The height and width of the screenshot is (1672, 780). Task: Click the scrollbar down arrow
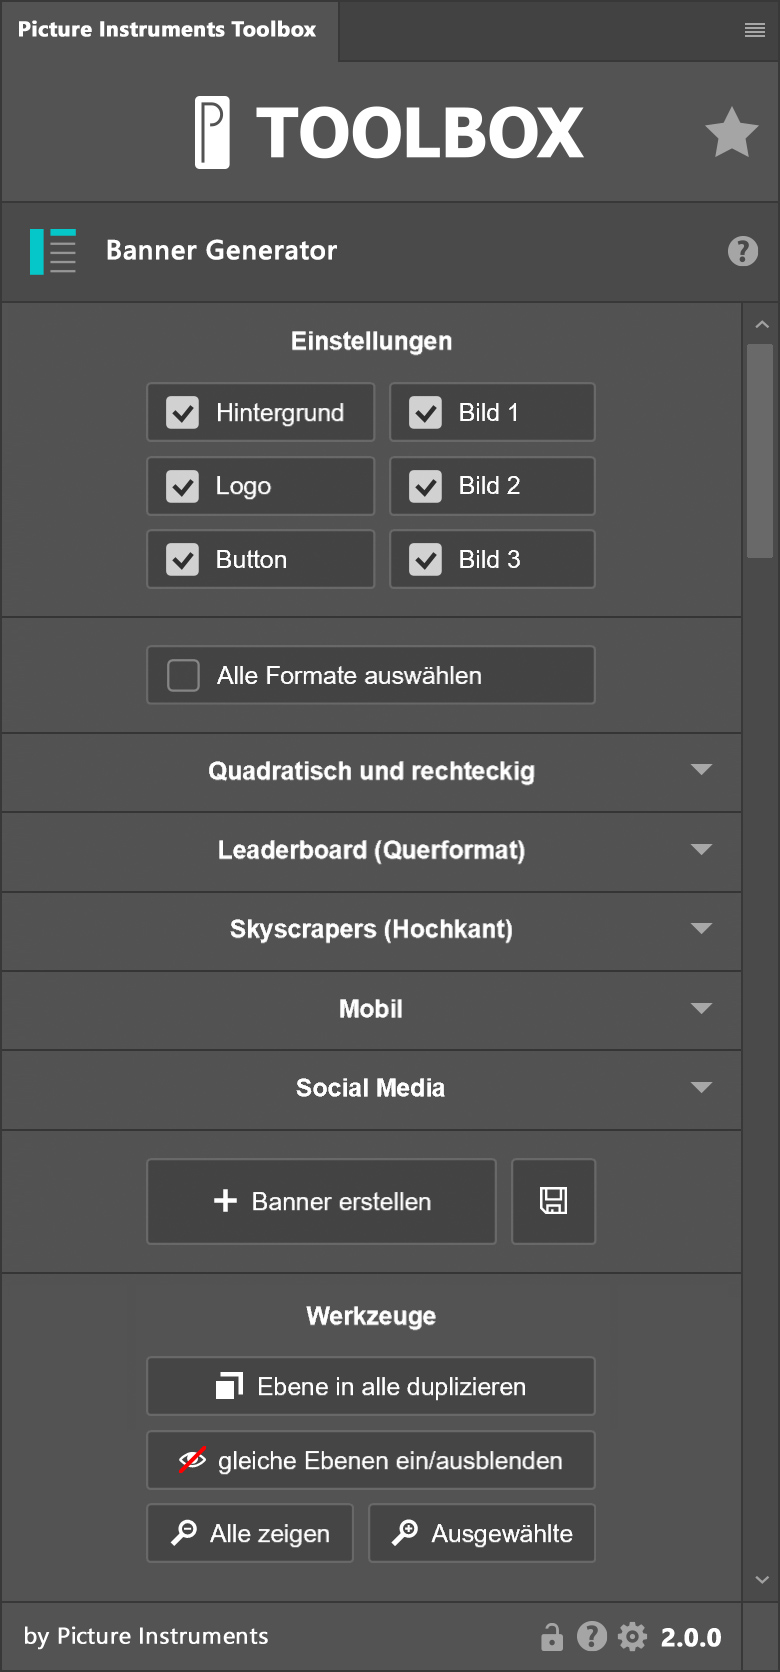click(x=762, y=1580)
